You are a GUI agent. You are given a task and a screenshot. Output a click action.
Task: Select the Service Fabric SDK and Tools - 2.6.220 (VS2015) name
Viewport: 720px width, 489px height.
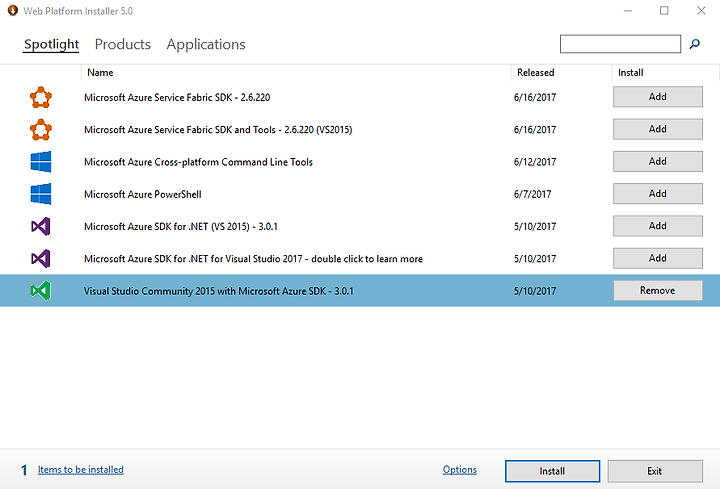[218, 130]
